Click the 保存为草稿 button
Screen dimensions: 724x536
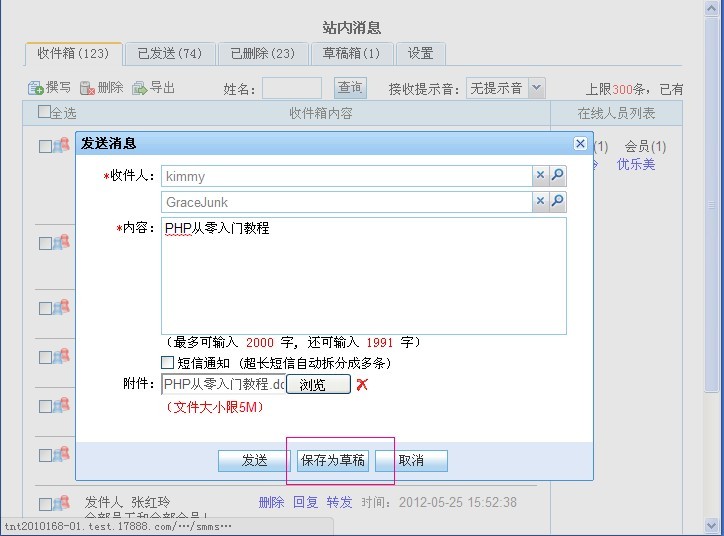click(334, 460)
